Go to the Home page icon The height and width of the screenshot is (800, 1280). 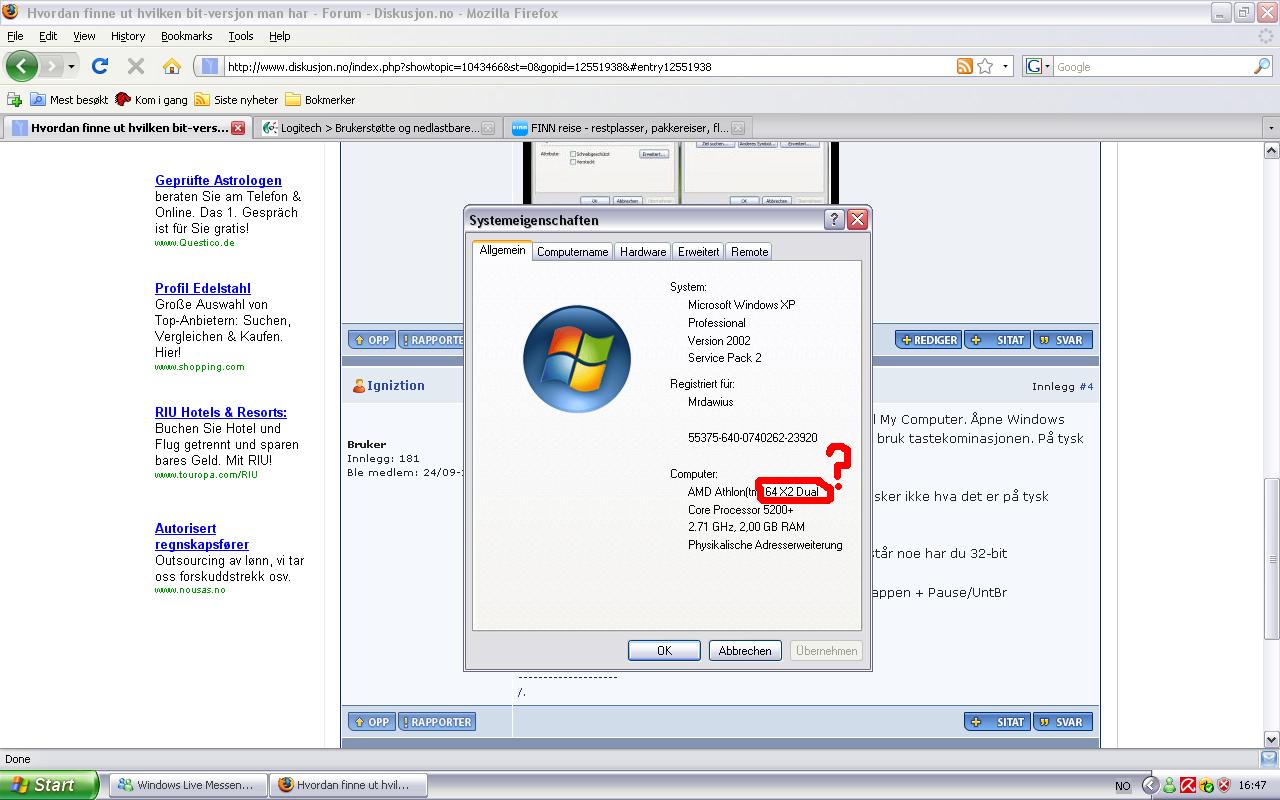pos(172,66)
